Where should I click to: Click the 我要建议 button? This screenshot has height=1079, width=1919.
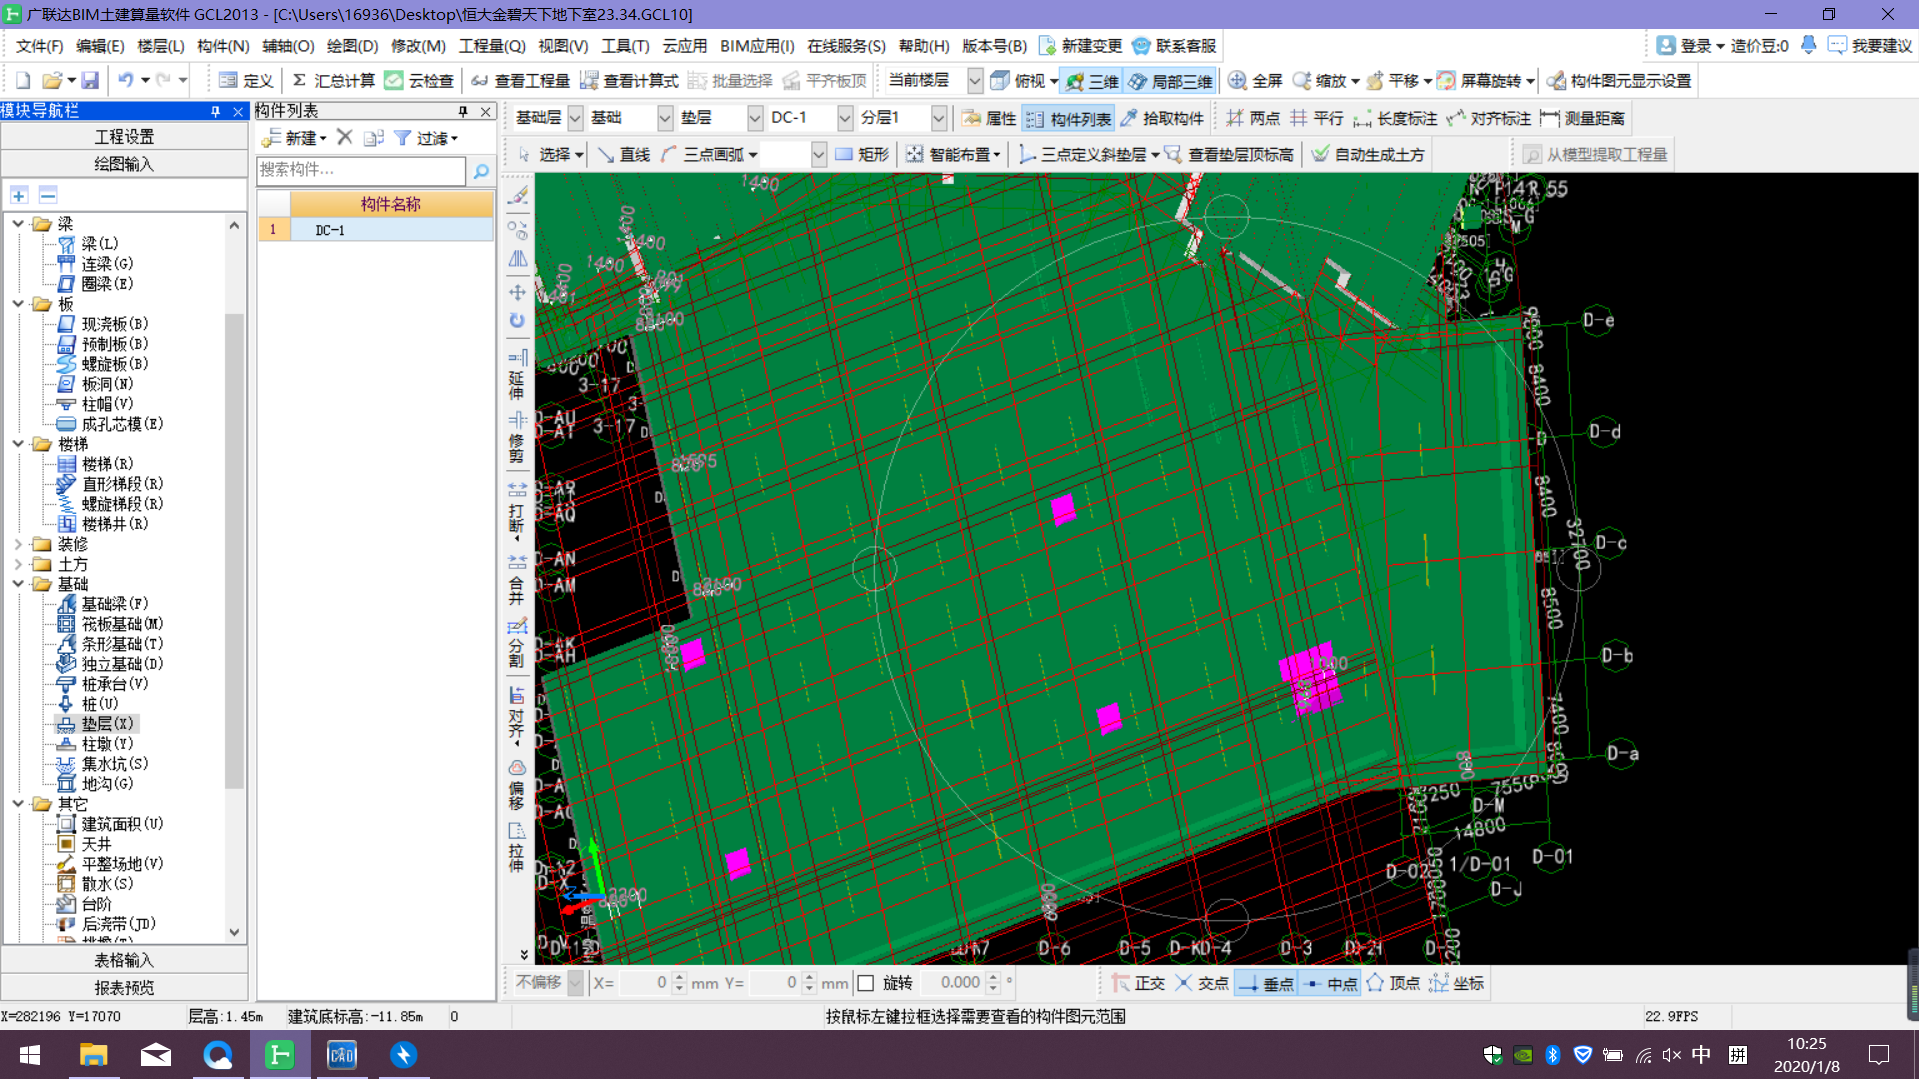click(1870, 46)
